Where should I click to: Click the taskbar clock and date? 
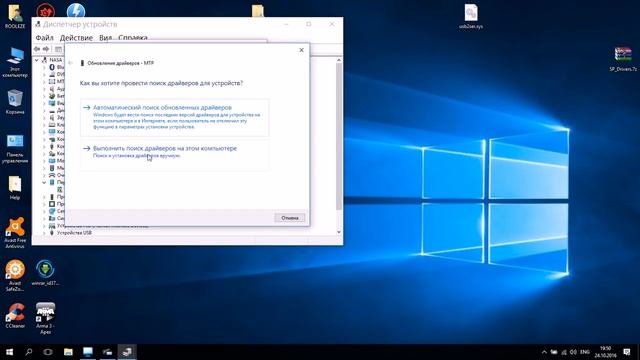click(606, 352)
